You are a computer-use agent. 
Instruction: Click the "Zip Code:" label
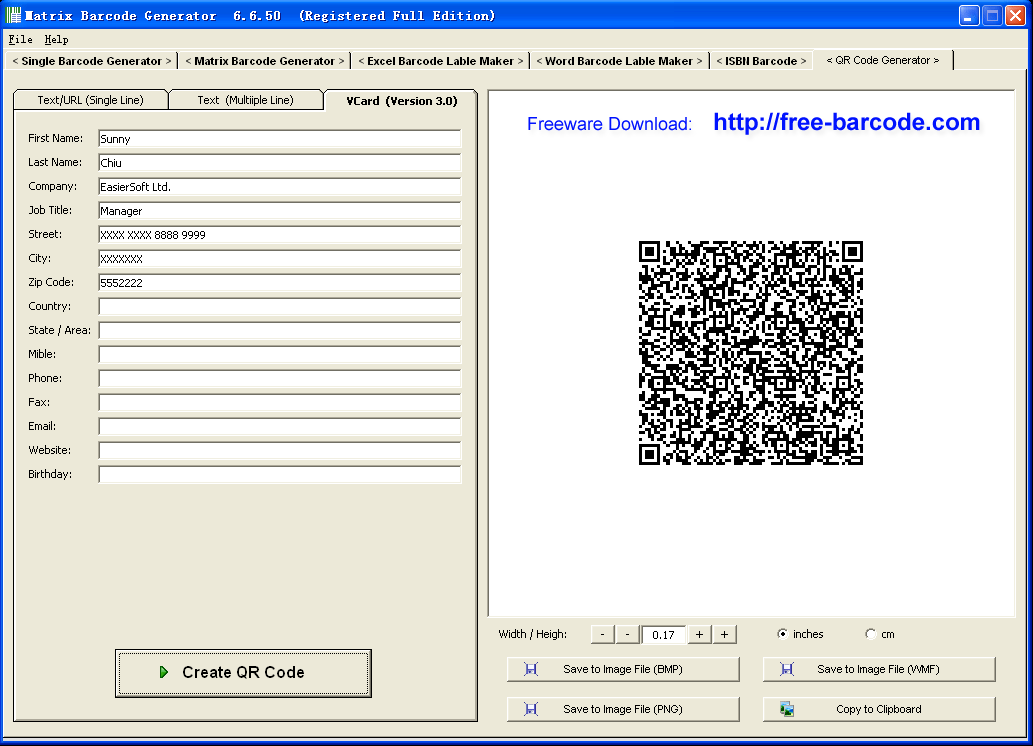click(x=51, y=282)
